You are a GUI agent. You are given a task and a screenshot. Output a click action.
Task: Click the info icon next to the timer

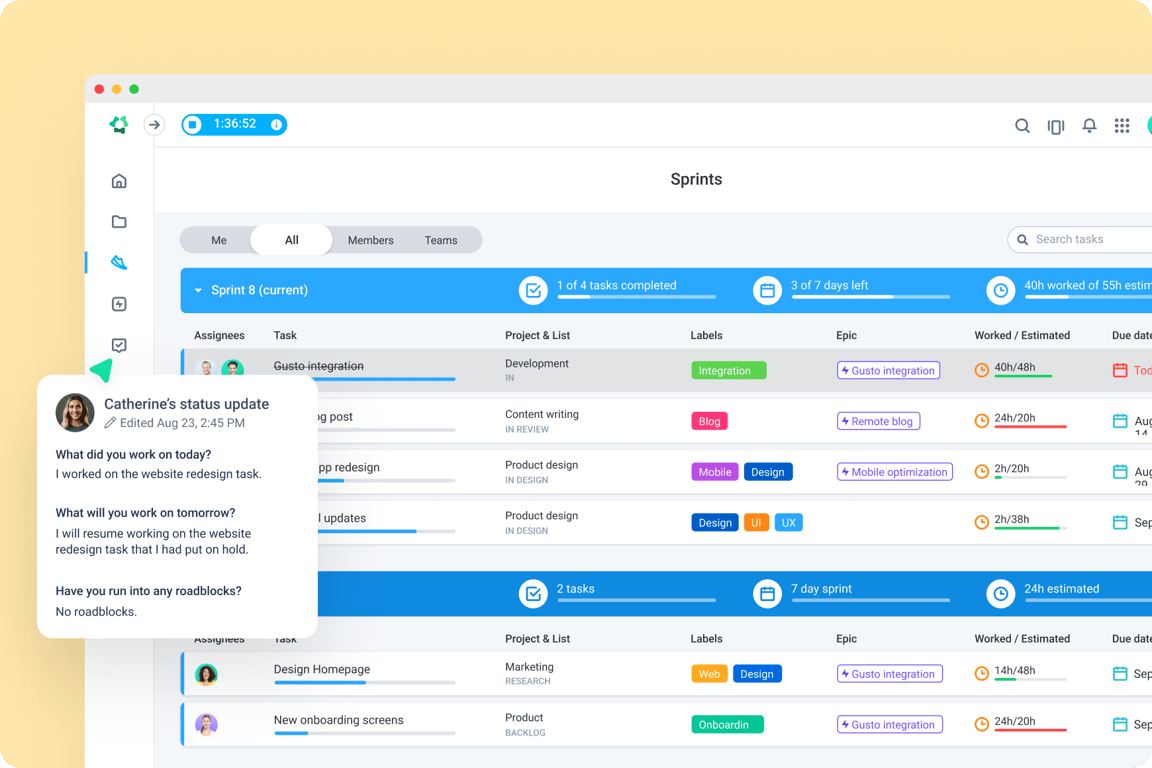(275, 124)
